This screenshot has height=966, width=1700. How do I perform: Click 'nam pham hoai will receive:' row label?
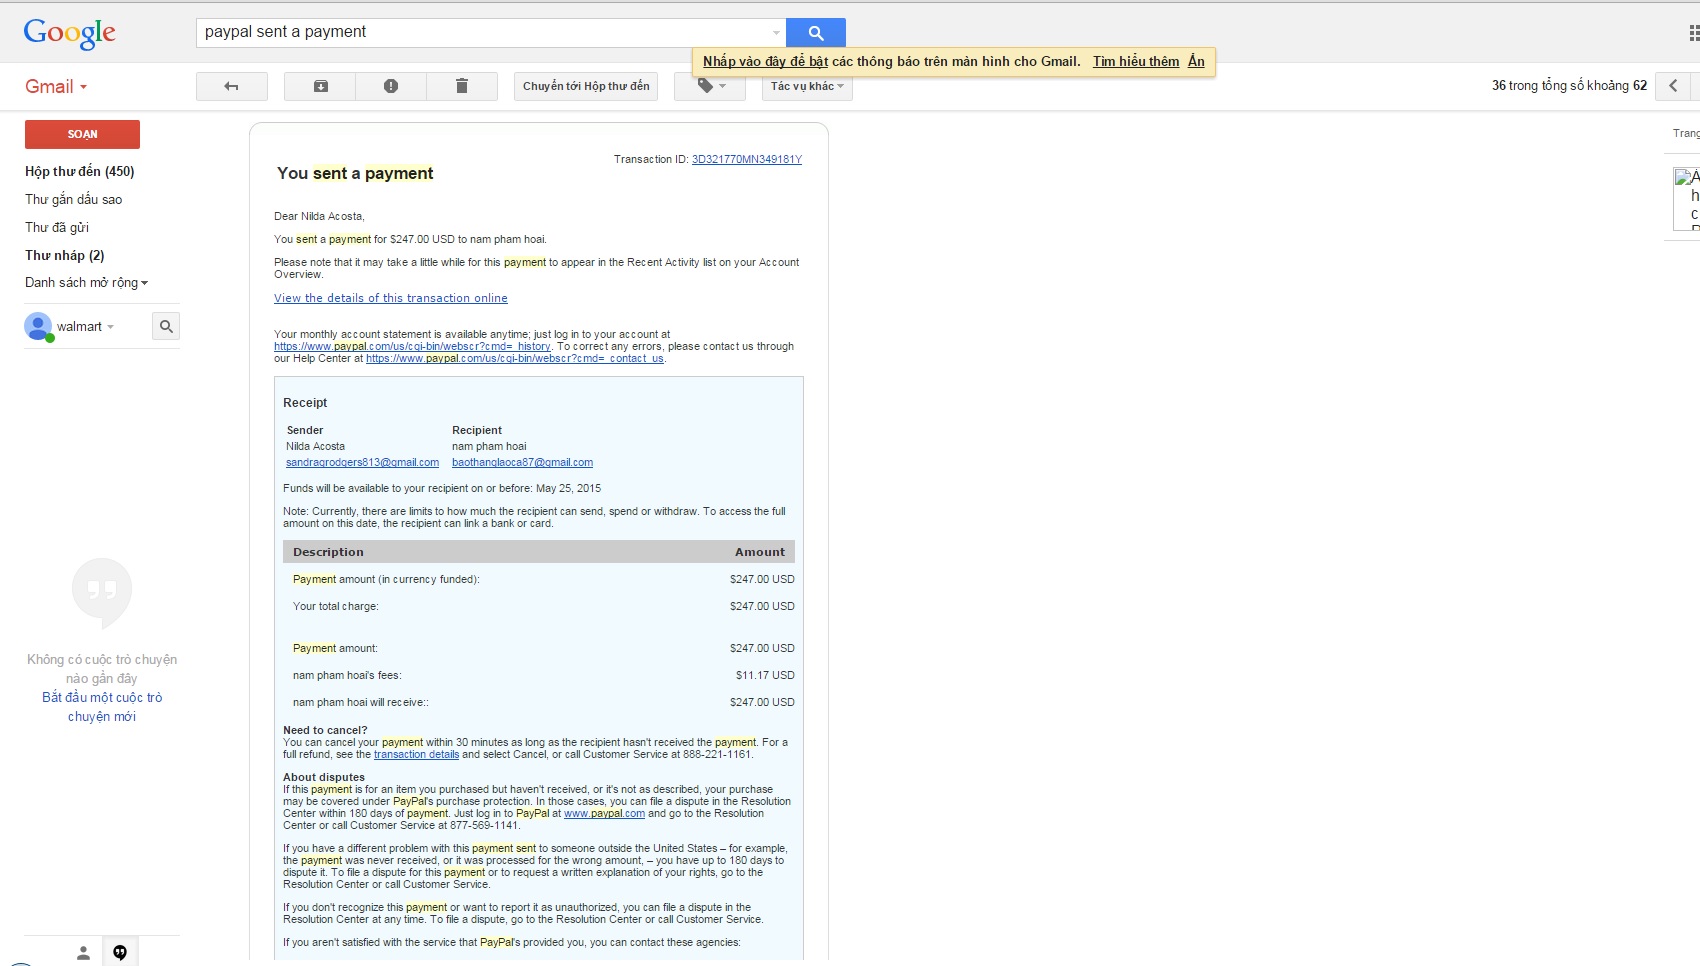pyautogui.click(x=361, y=703)
